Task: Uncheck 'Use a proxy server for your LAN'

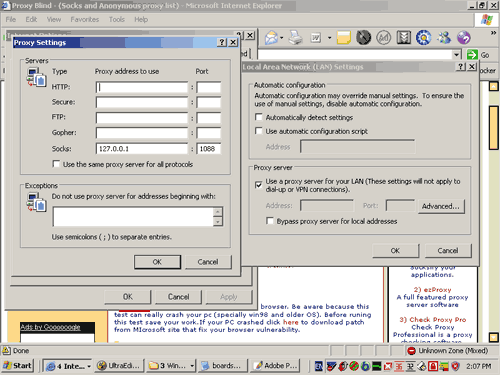Action: [x=259, y=184]
